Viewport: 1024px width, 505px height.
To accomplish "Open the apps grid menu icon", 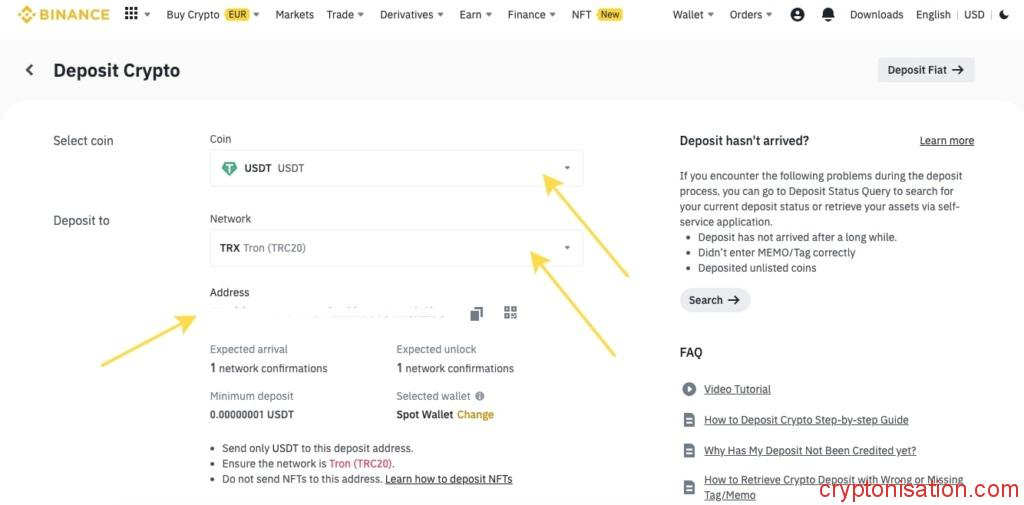I will 131,14.
